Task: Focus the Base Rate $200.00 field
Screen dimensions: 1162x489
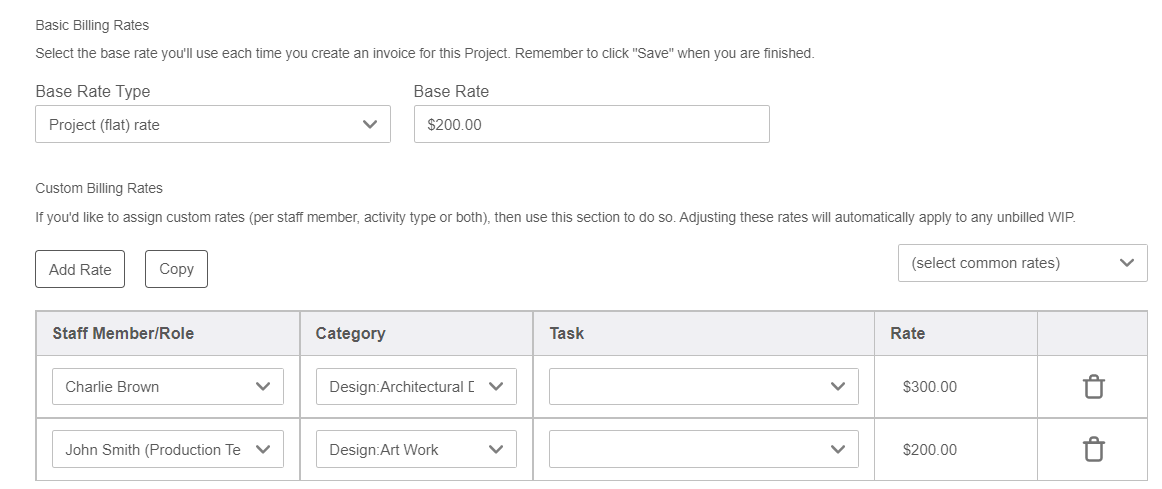Action: (591, 125)
